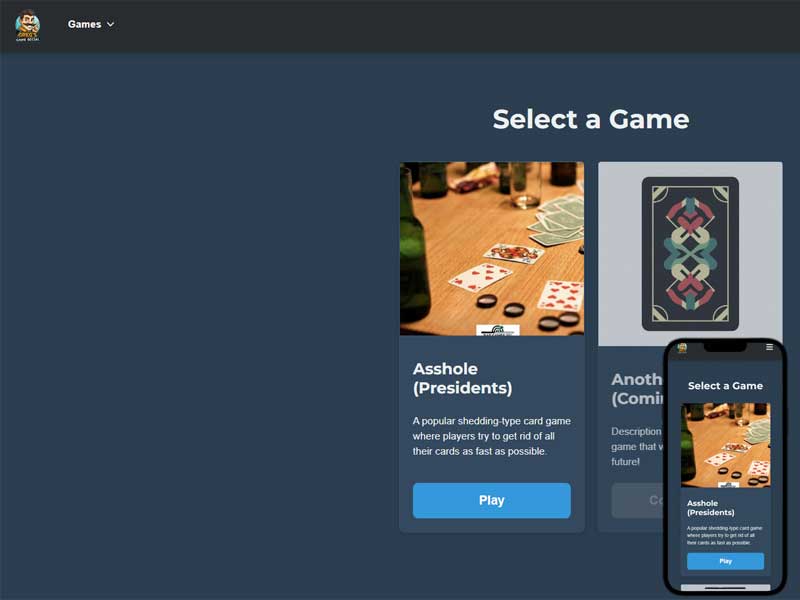Expand the chevron next to Games

tap(110, 24)
